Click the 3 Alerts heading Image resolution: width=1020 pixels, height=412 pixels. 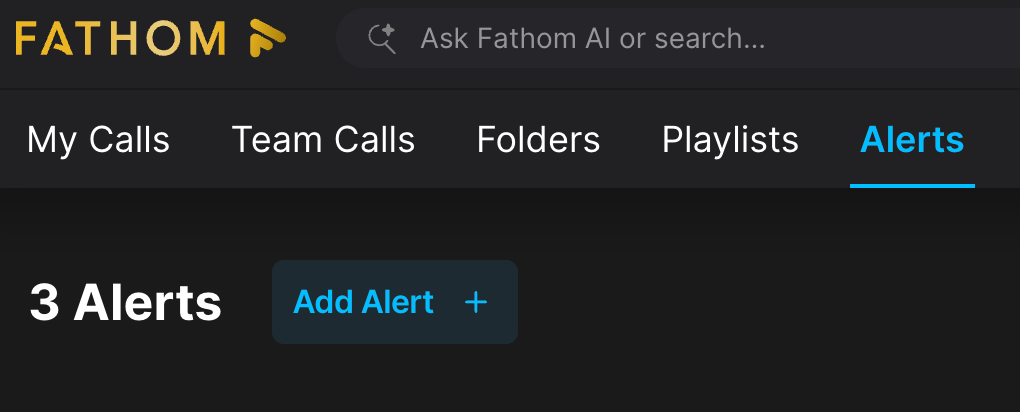point(125,302)
